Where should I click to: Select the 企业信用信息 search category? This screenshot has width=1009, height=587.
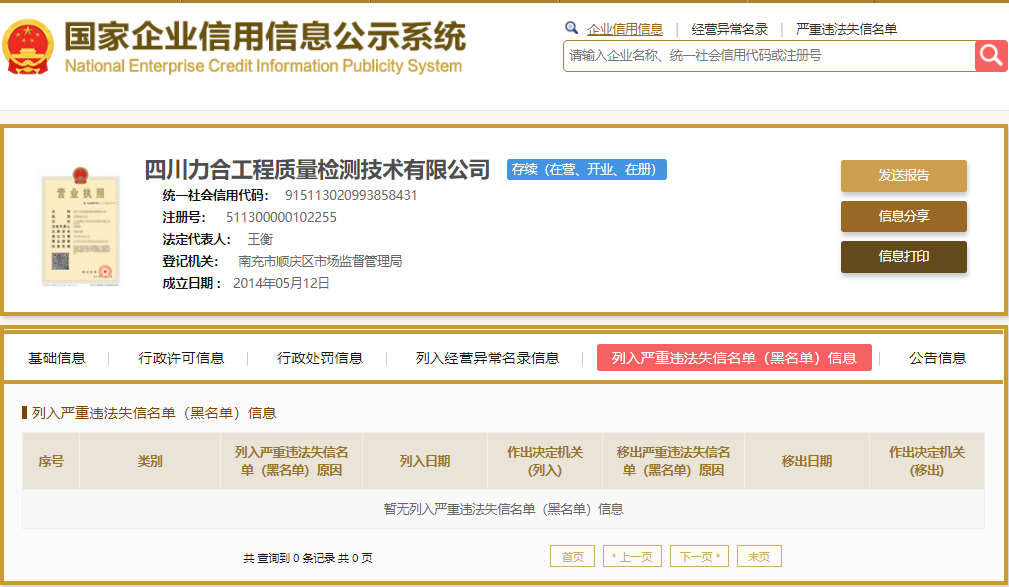625,29
